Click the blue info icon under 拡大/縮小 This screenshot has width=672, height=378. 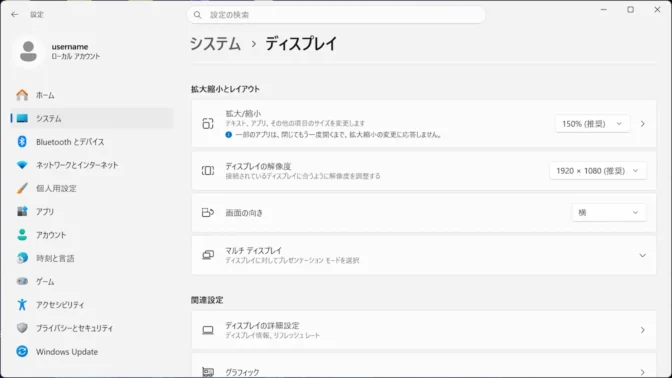click(228, 135)
